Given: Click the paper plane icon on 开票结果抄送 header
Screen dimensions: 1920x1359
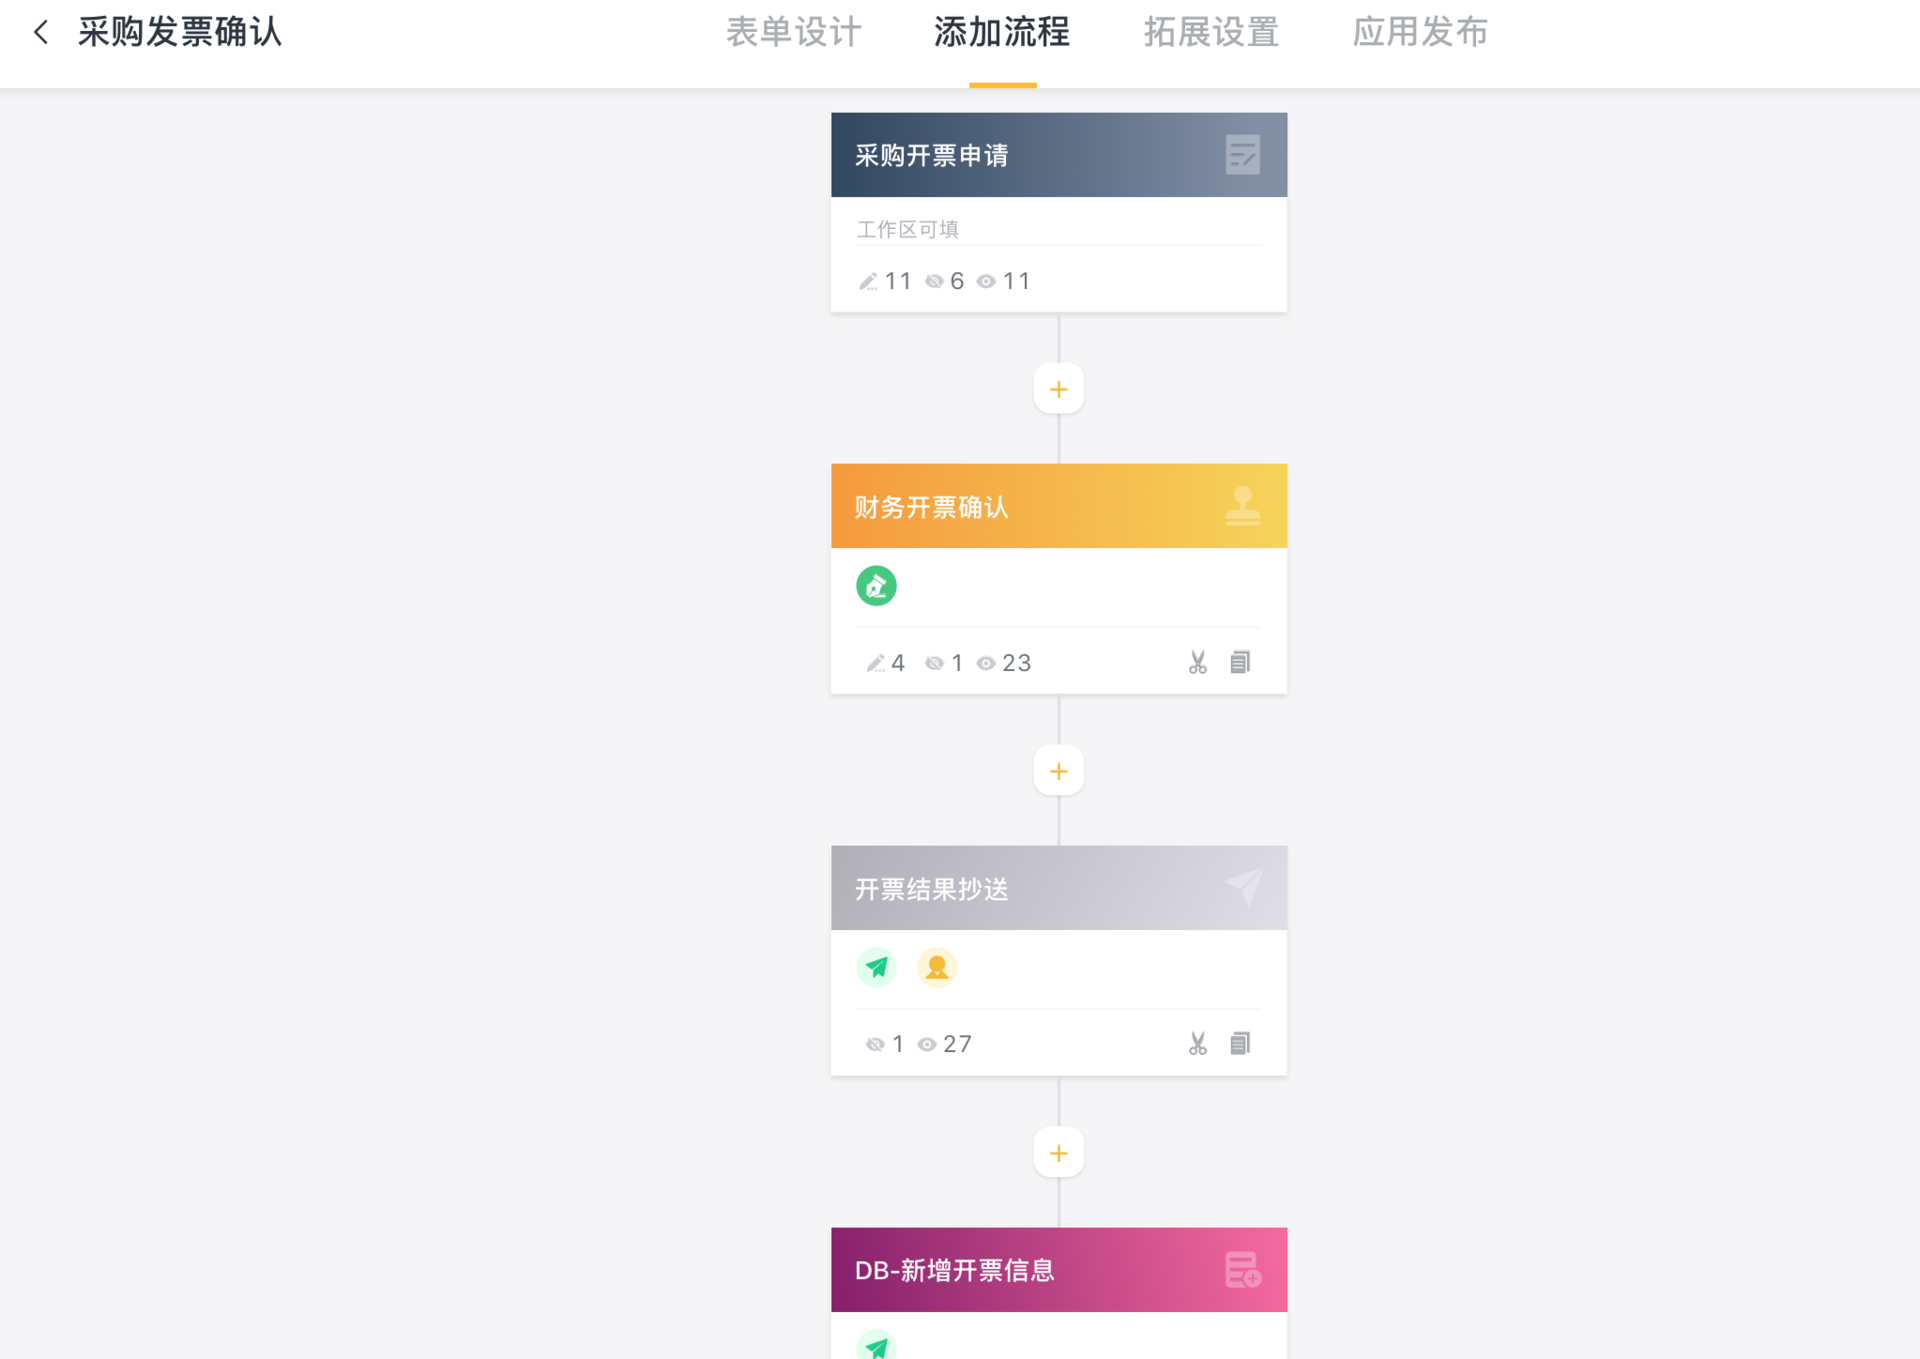Looking at the screenshot, I should 1244,887.
